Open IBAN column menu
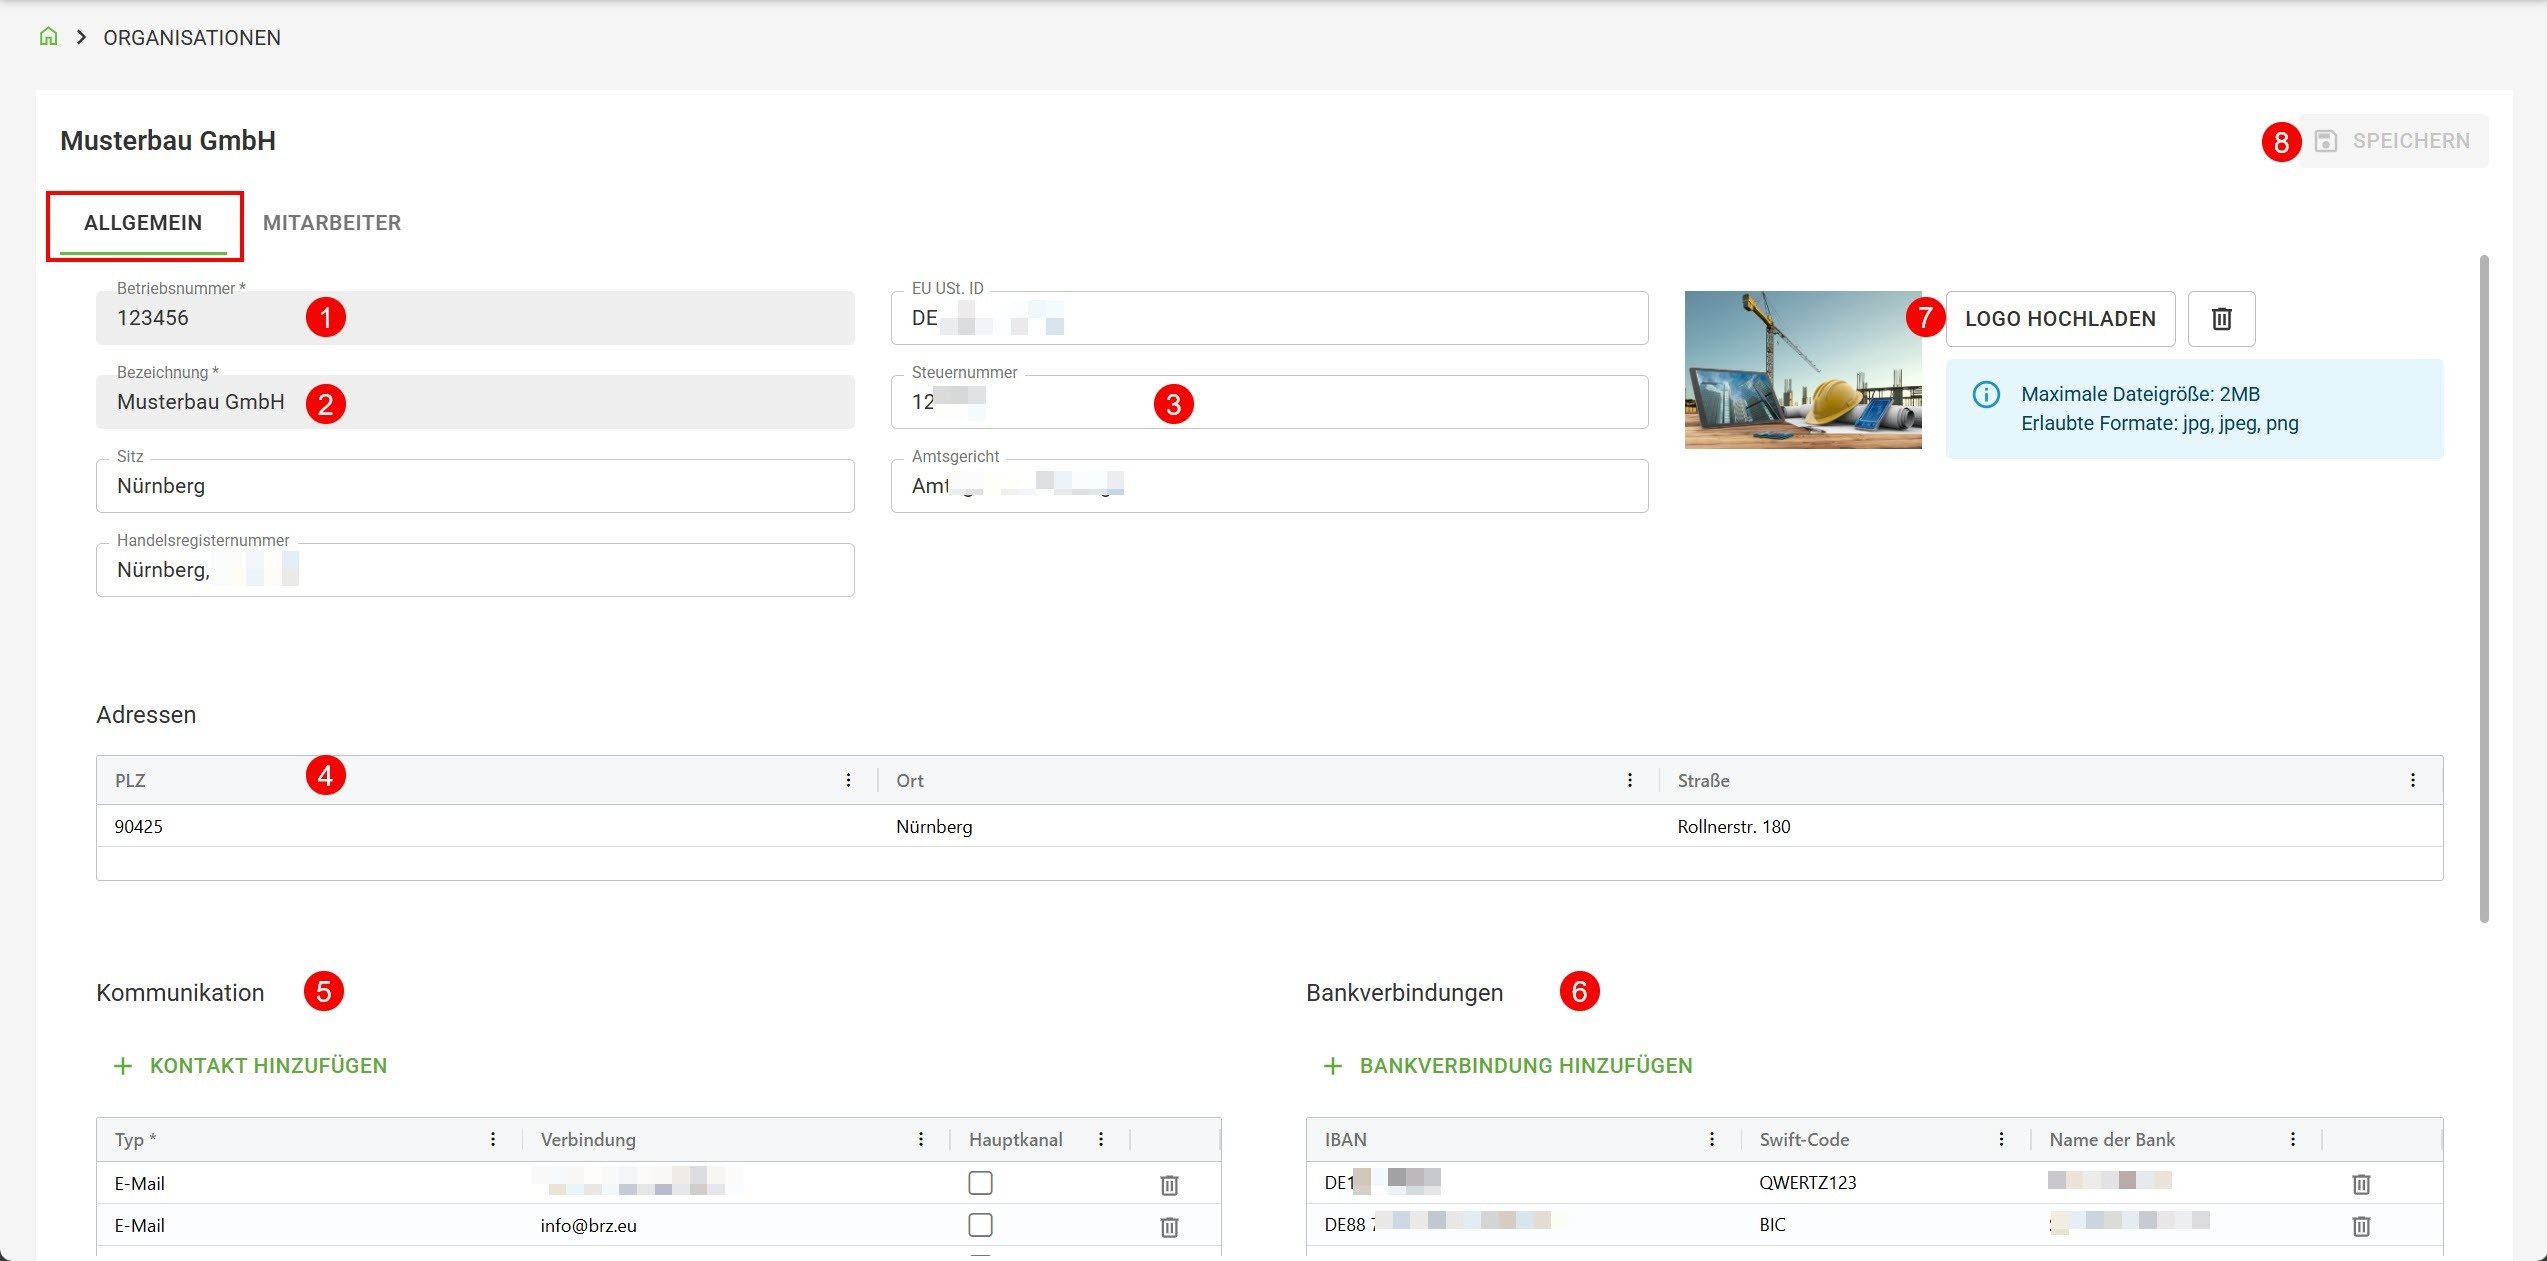Viewport: 2547px width, 1261px height. point(1712,1139)
